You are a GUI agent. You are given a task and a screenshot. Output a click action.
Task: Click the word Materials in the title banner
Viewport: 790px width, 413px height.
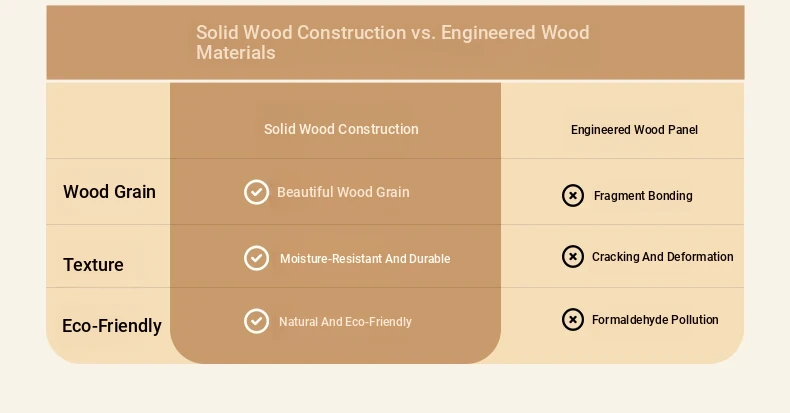click(x=236, y=52)
